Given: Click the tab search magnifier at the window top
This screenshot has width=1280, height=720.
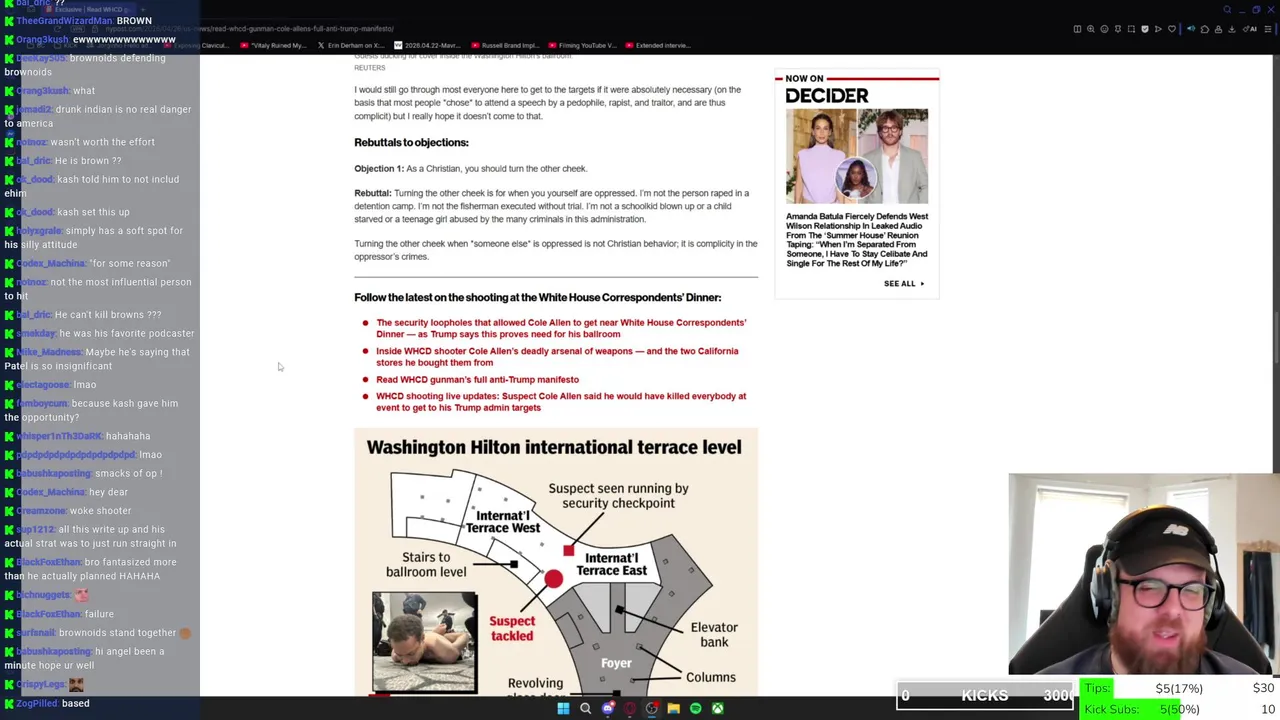Looking at the screenshot, I should (x=1227, y=9).
